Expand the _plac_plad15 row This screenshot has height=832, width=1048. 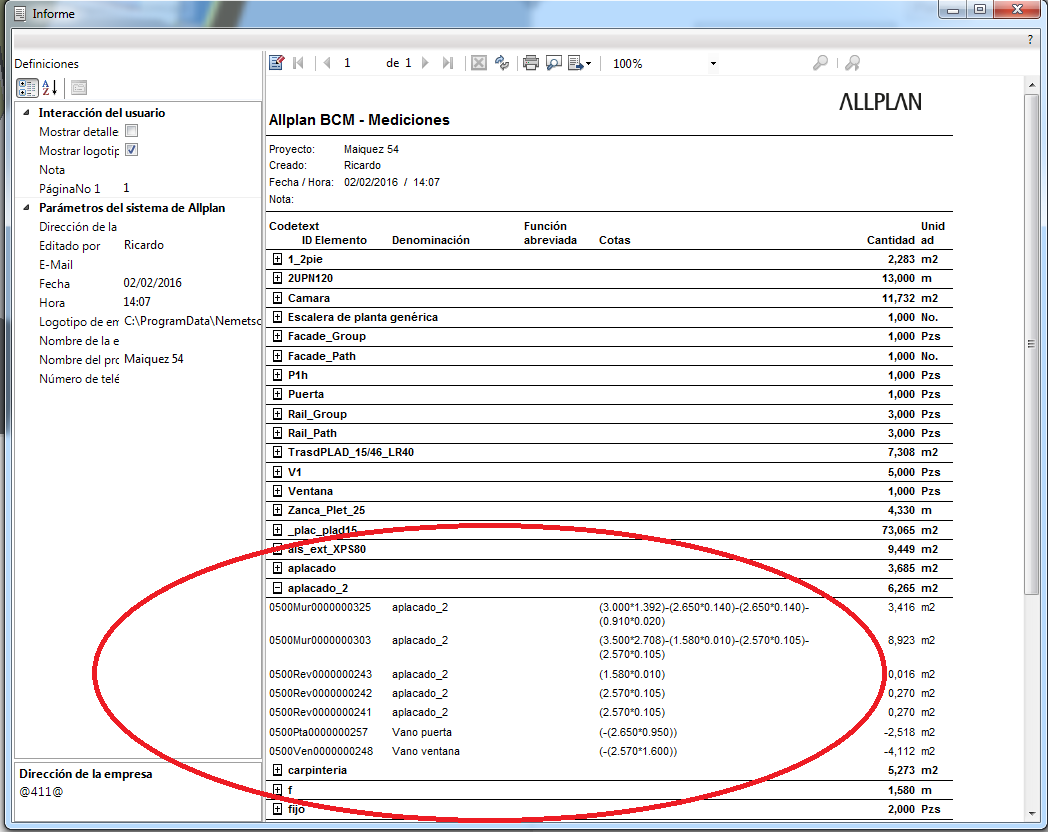(277, 530)
